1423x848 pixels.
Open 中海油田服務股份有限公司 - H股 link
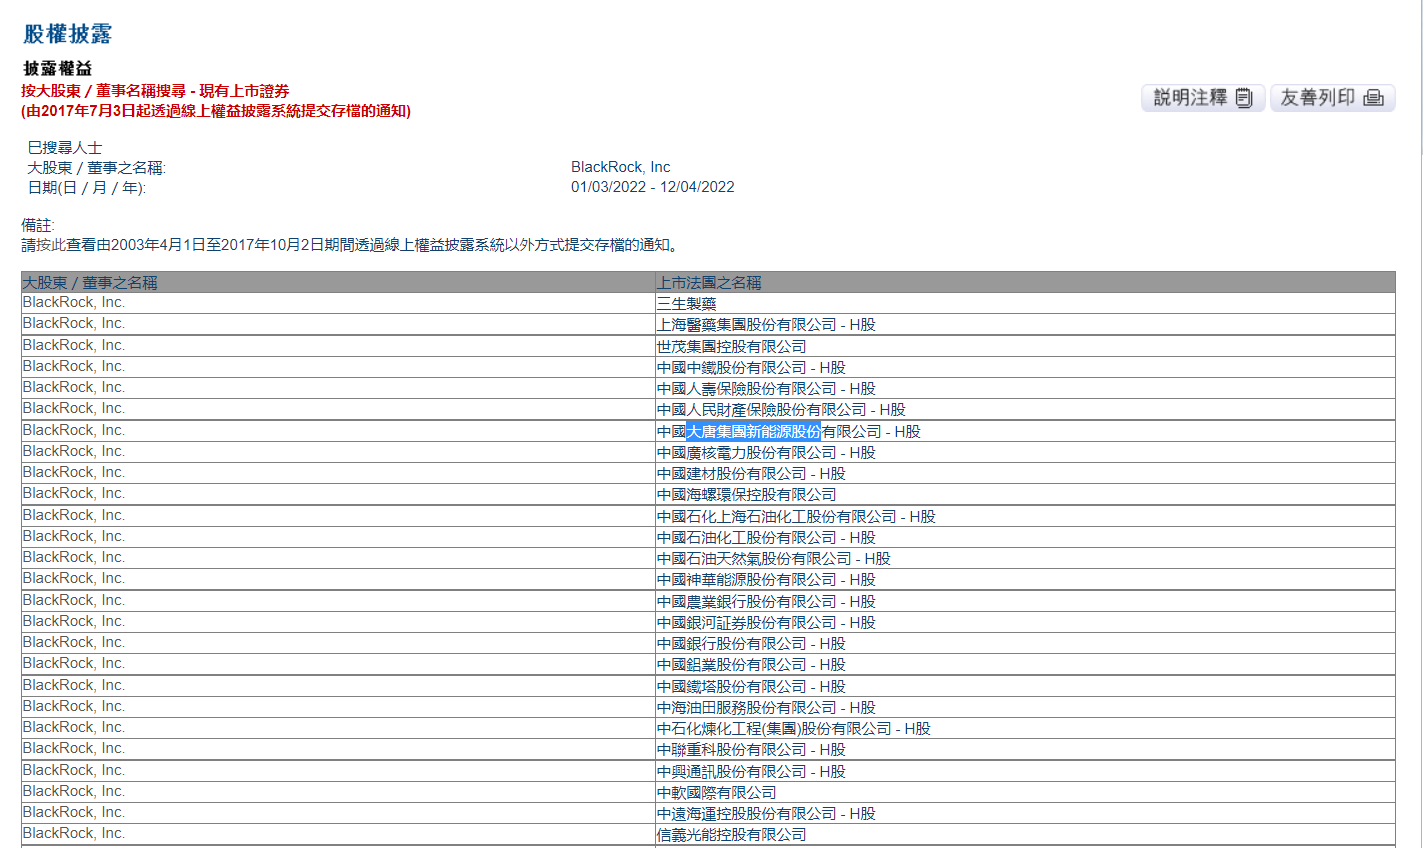point(766,708)
